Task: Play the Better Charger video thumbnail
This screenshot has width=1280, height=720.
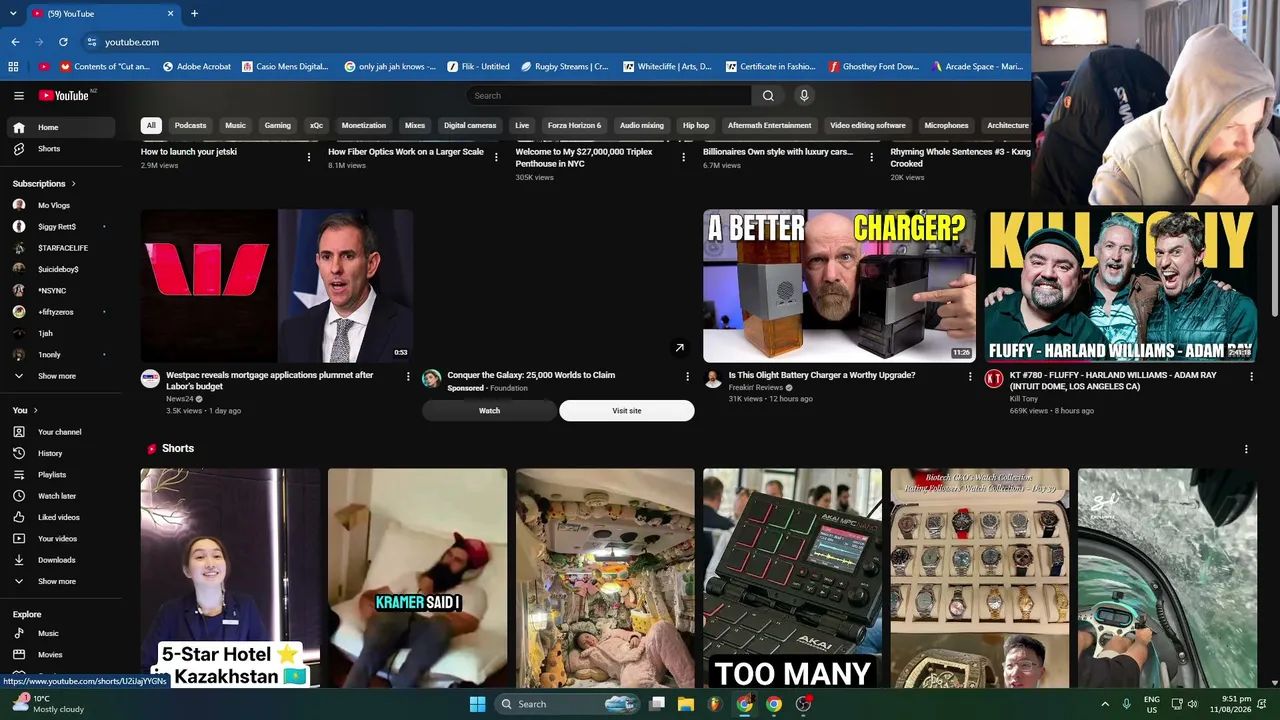Action: click(839, 286)
